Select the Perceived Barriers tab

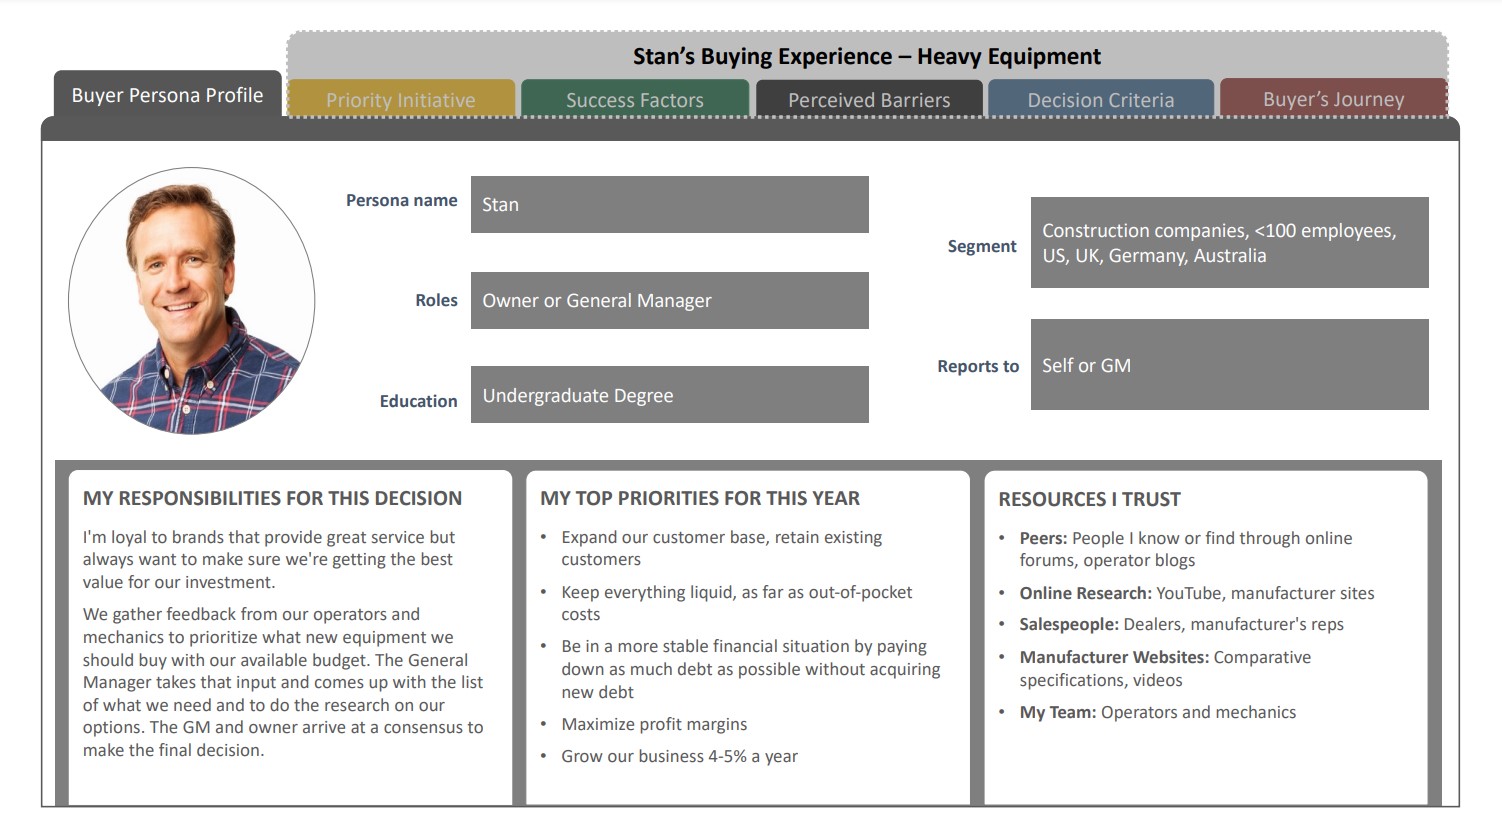pos(869,99)
